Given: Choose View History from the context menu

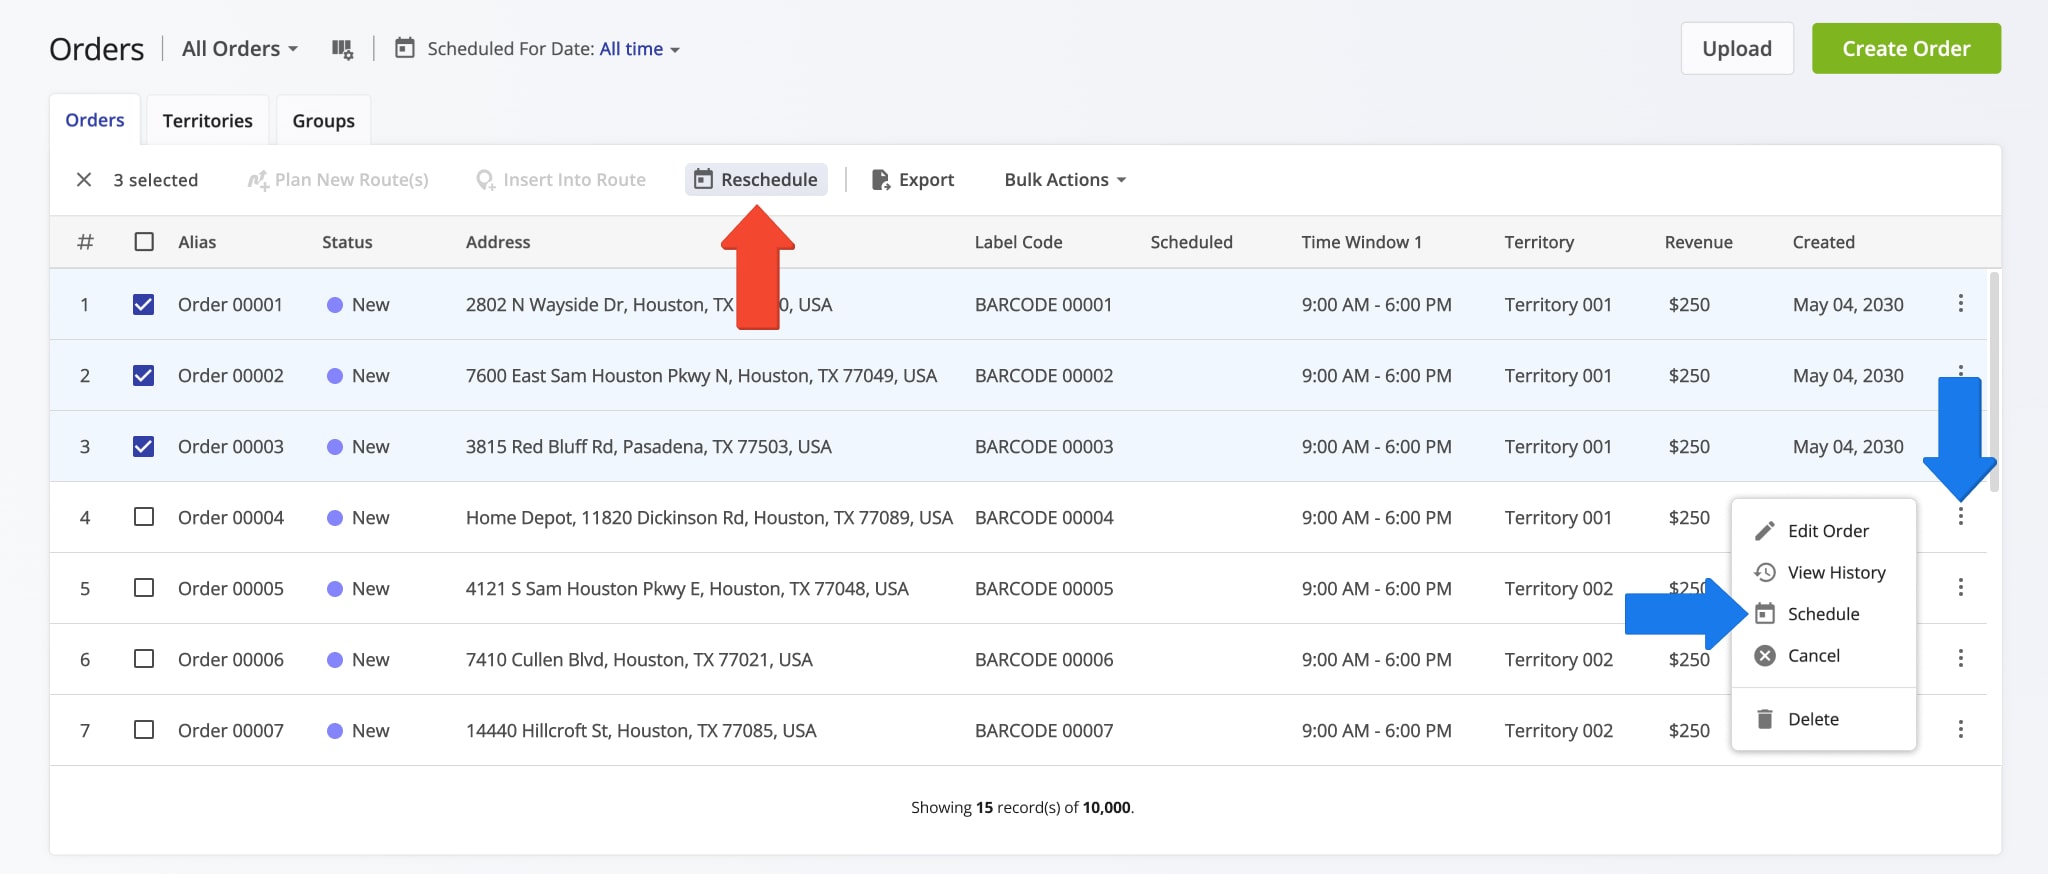Looking at the screenshot, I should click(1824, 573).
